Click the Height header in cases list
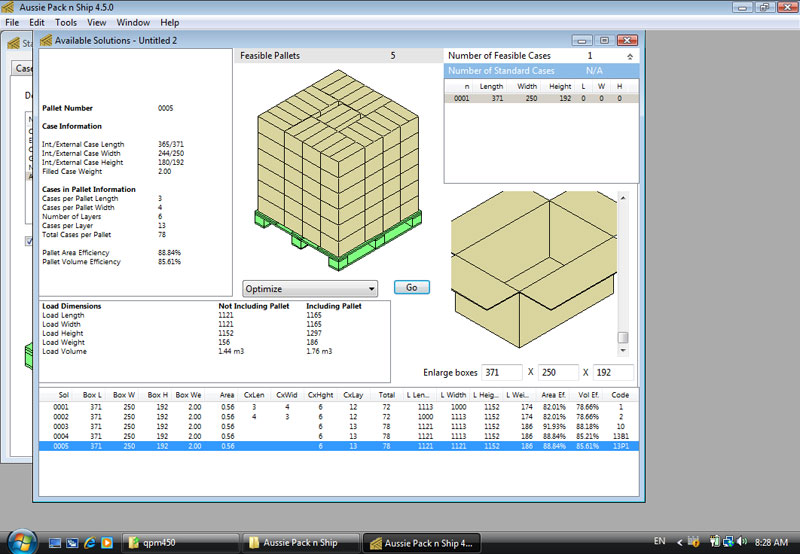 (560, 86)
